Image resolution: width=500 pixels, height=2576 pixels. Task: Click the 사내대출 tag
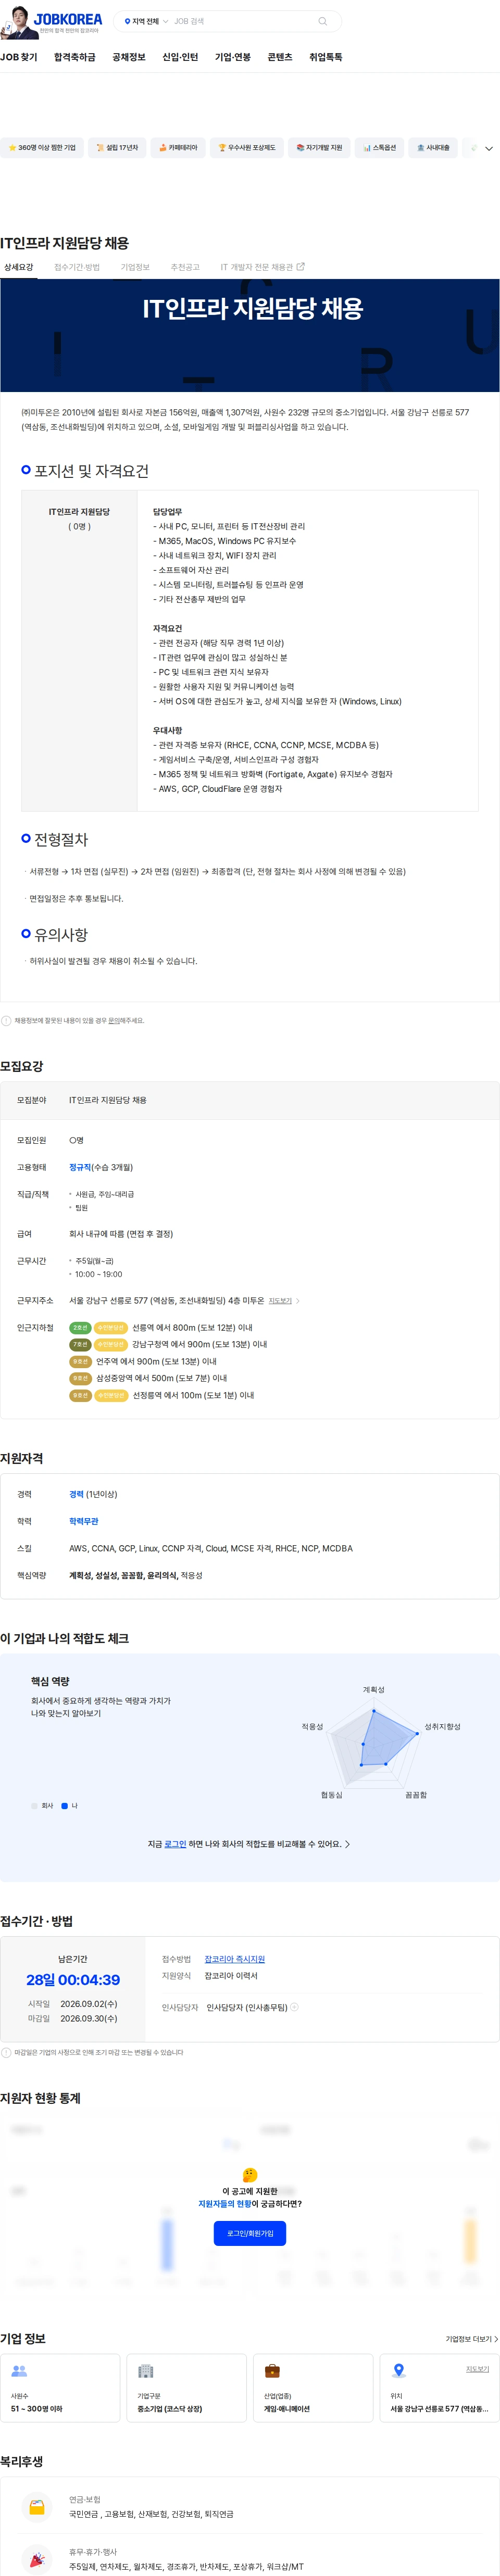[433, 148]
